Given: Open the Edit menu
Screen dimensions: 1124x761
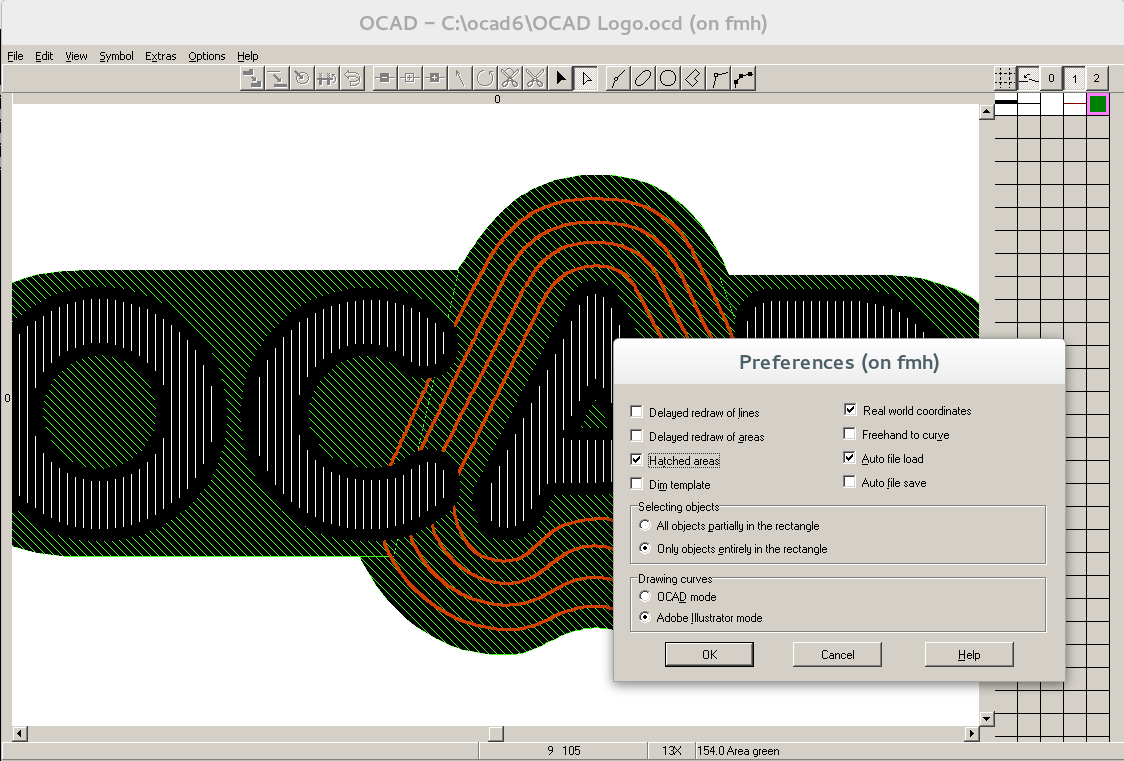Looking at the screenshot, I should (44, 56).
